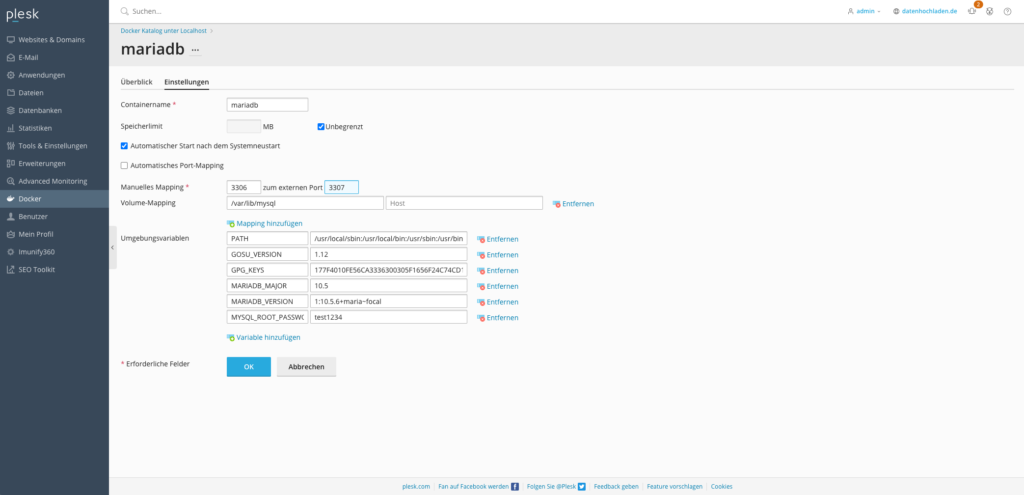Click MYSQL_ROOT_PASSWORD value field test1234
The image size is (1024, 495).
click(x=389, y=317)
